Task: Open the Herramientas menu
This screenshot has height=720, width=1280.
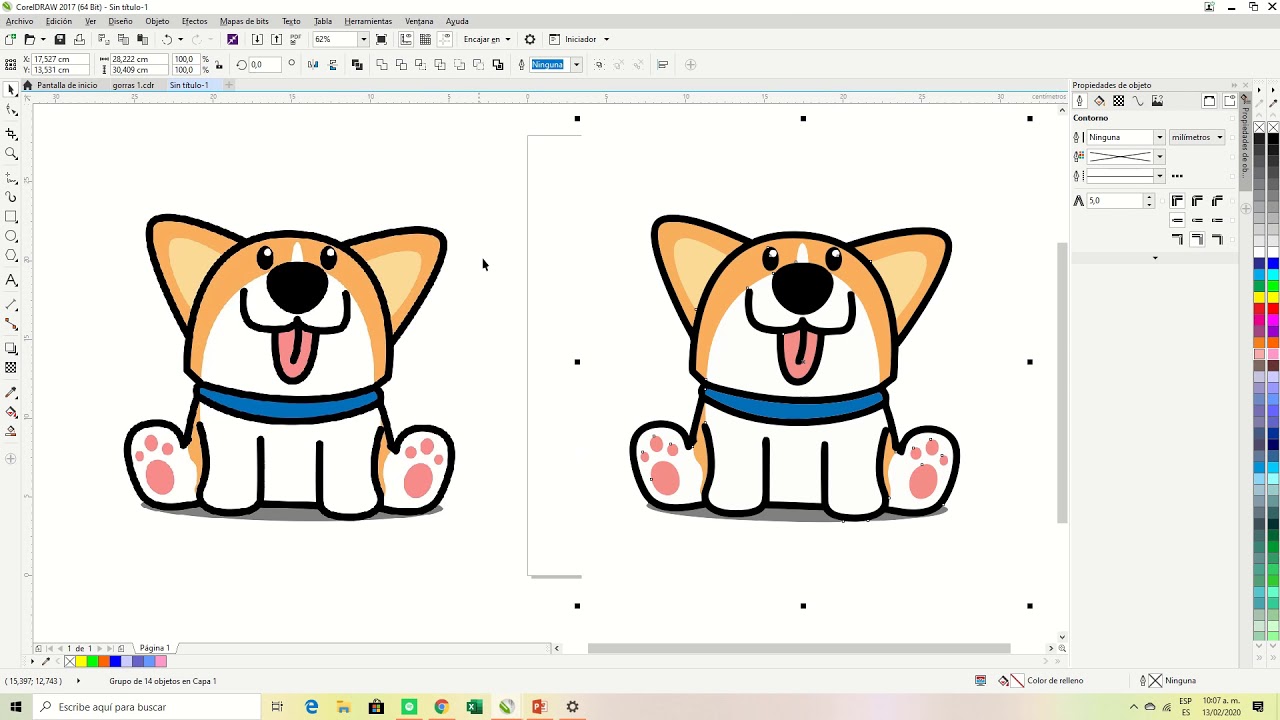Action: coord(368,21)
